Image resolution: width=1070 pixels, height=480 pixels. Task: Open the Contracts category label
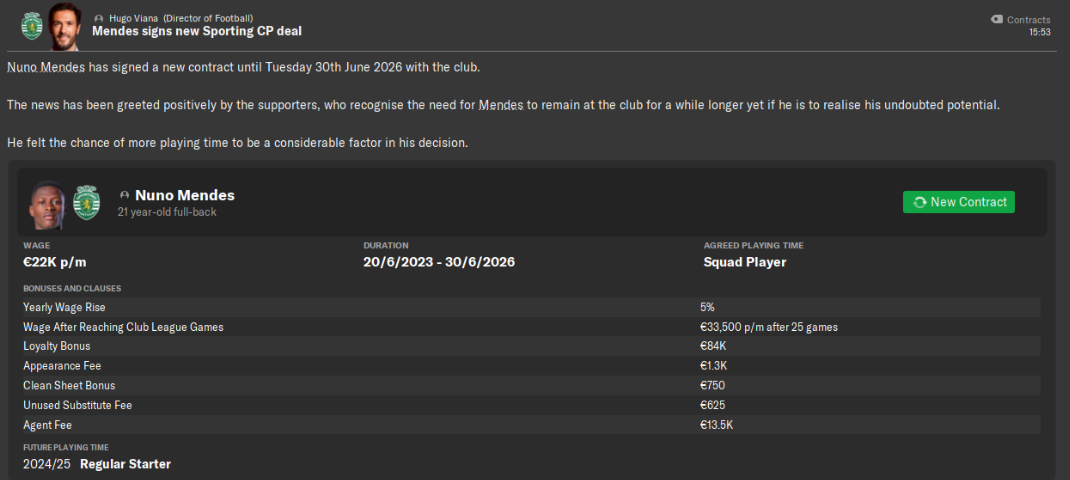(1028, 20)
